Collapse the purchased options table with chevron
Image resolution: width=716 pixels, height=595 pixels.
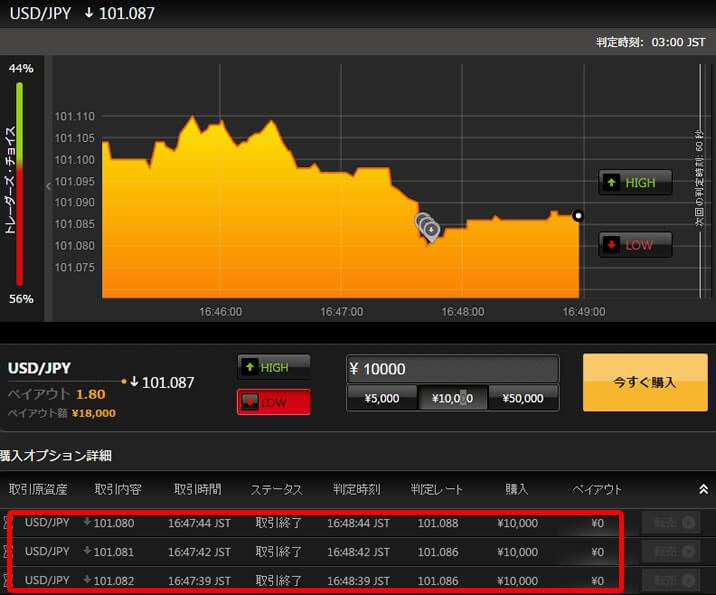(x=703, y=490)
